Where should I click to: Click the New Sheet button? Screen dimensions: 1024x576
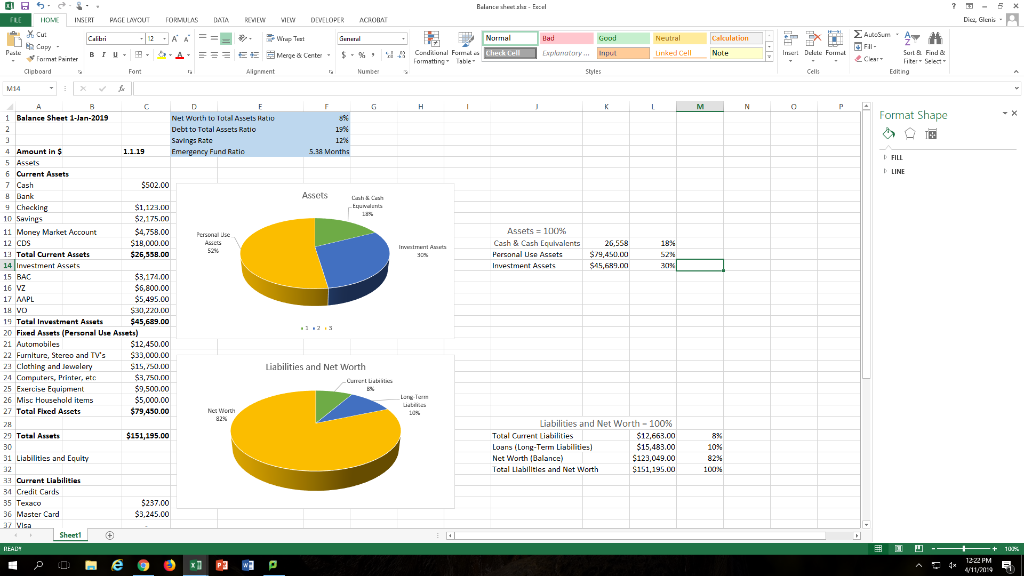pyautogui.click(x=108, y=534)
